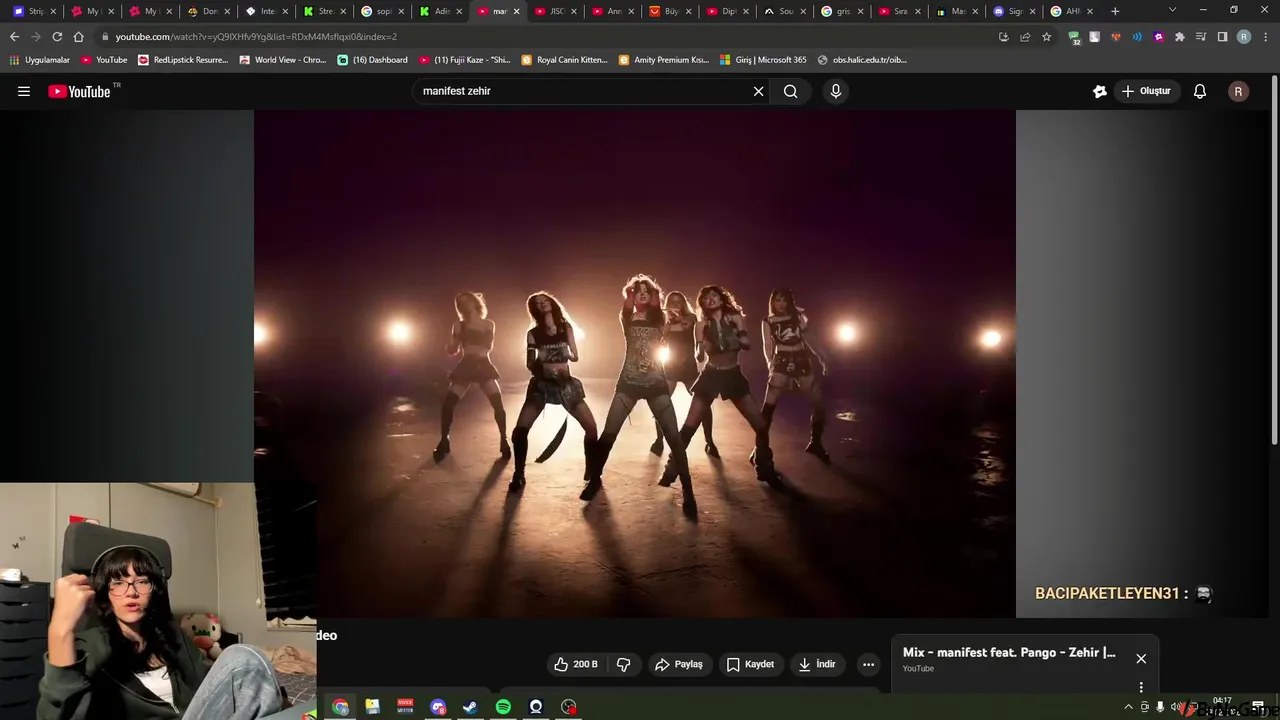The height and width of the screenshot is (720, 1280).
Task: Open the YouTube hamburger guide menu
Action: pyautogui.click(x=24, y=91)
